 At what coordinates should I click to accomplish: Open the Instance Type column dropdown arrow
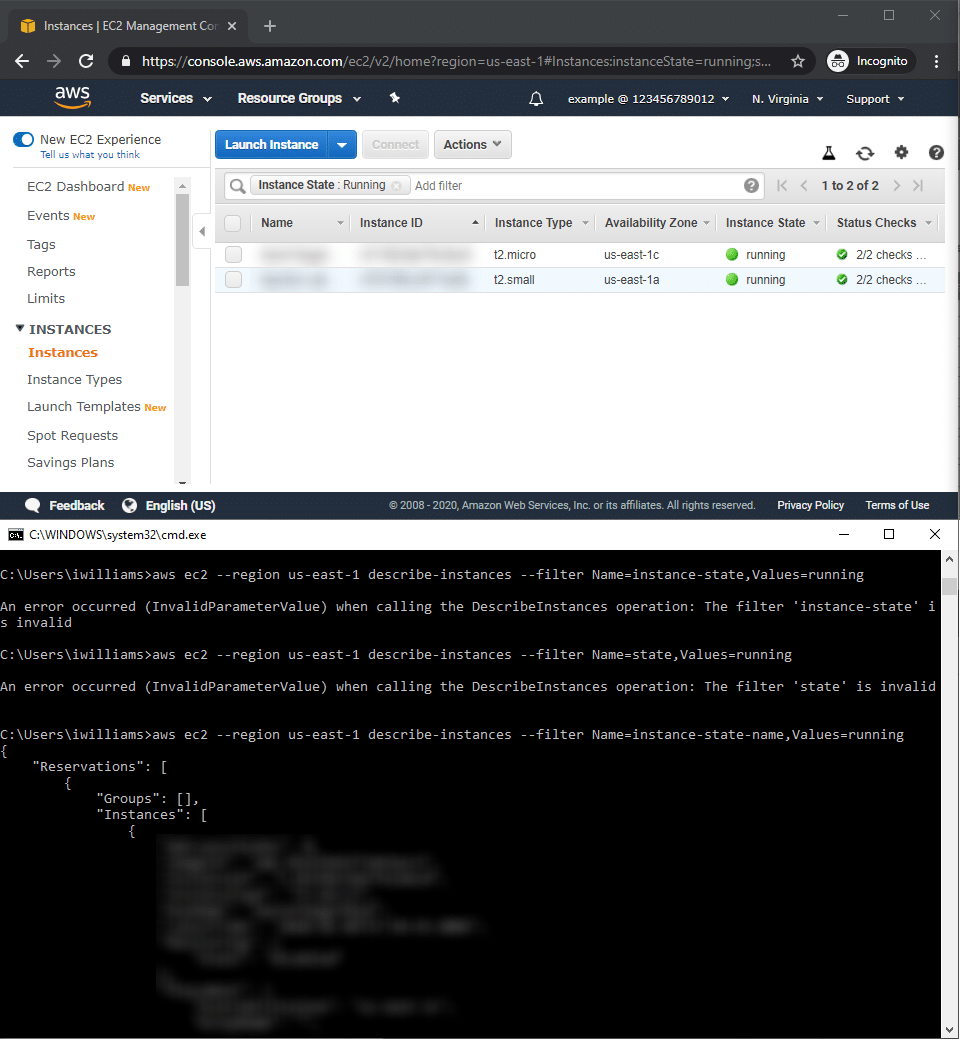click(585, 224)
